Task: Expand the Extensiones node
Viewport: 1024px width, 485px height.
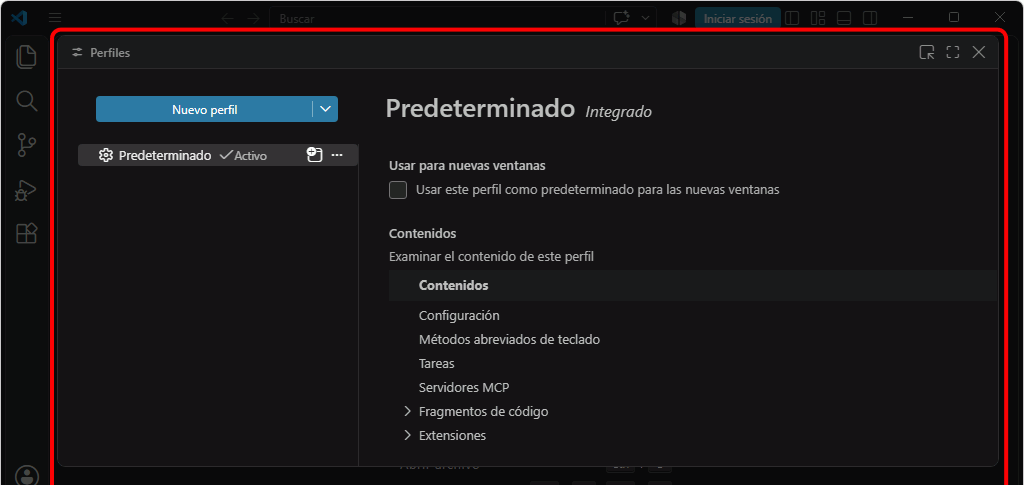Action: [x=408, y=435]
